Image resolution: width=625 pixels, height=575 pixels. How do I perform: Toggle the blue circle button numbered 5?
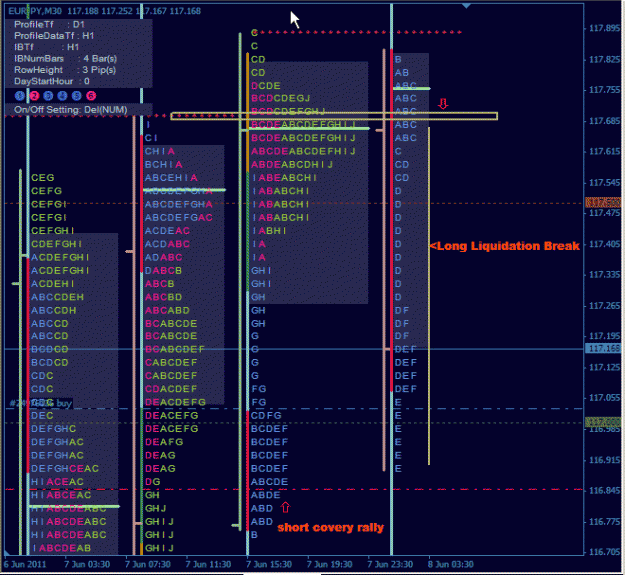point(77,96)
